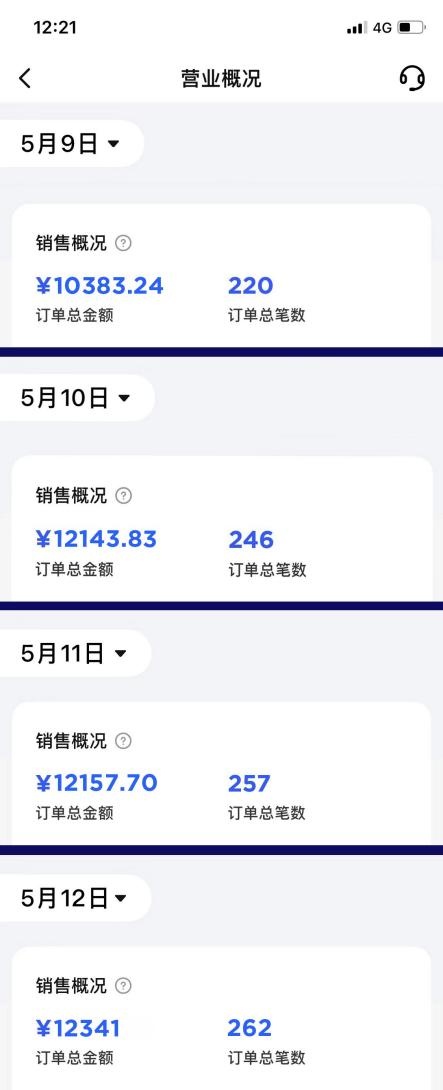The width and height of the screenshot is (443, 1090).
Task: Tap the ¥10383.24 order total amount
Action: [x=99, y=285]
